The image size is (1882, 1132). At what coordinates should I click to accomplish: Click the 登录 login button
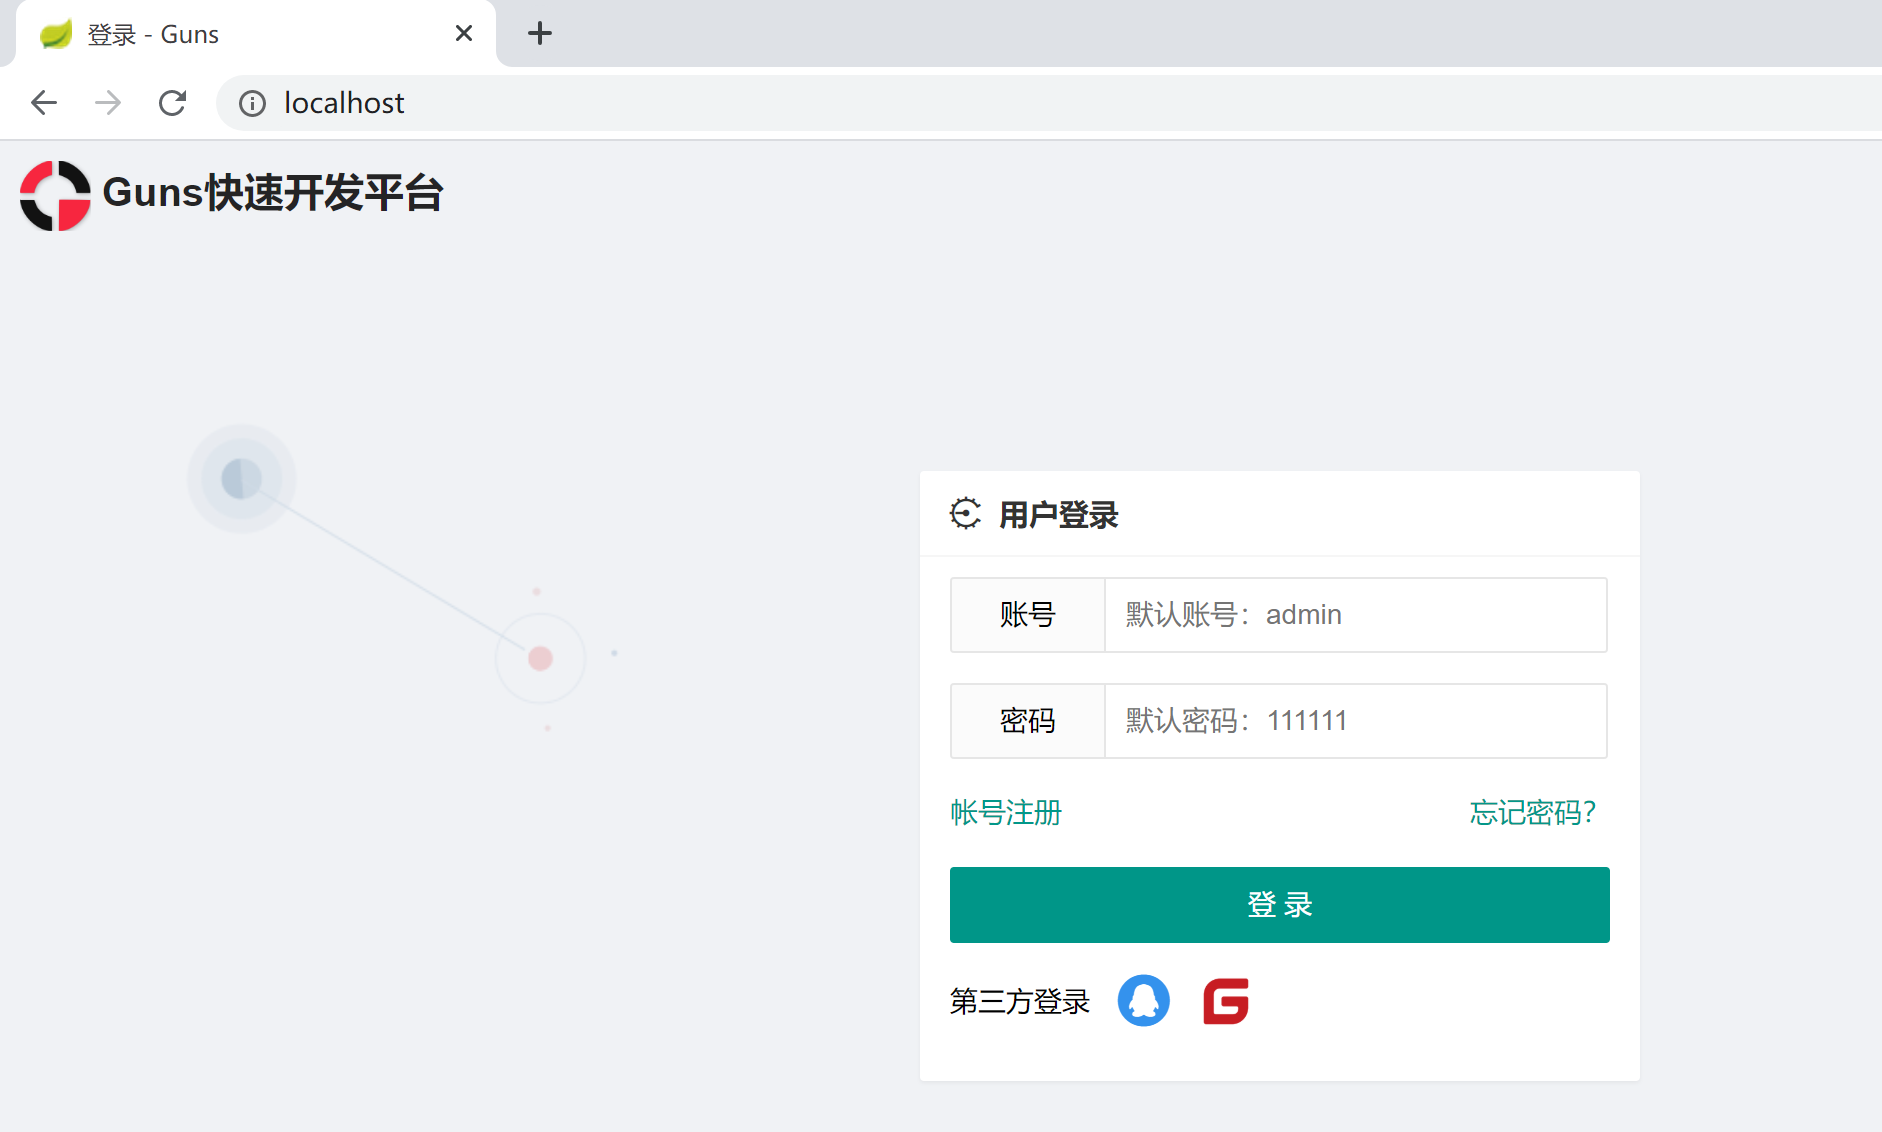click(1279, 905)
